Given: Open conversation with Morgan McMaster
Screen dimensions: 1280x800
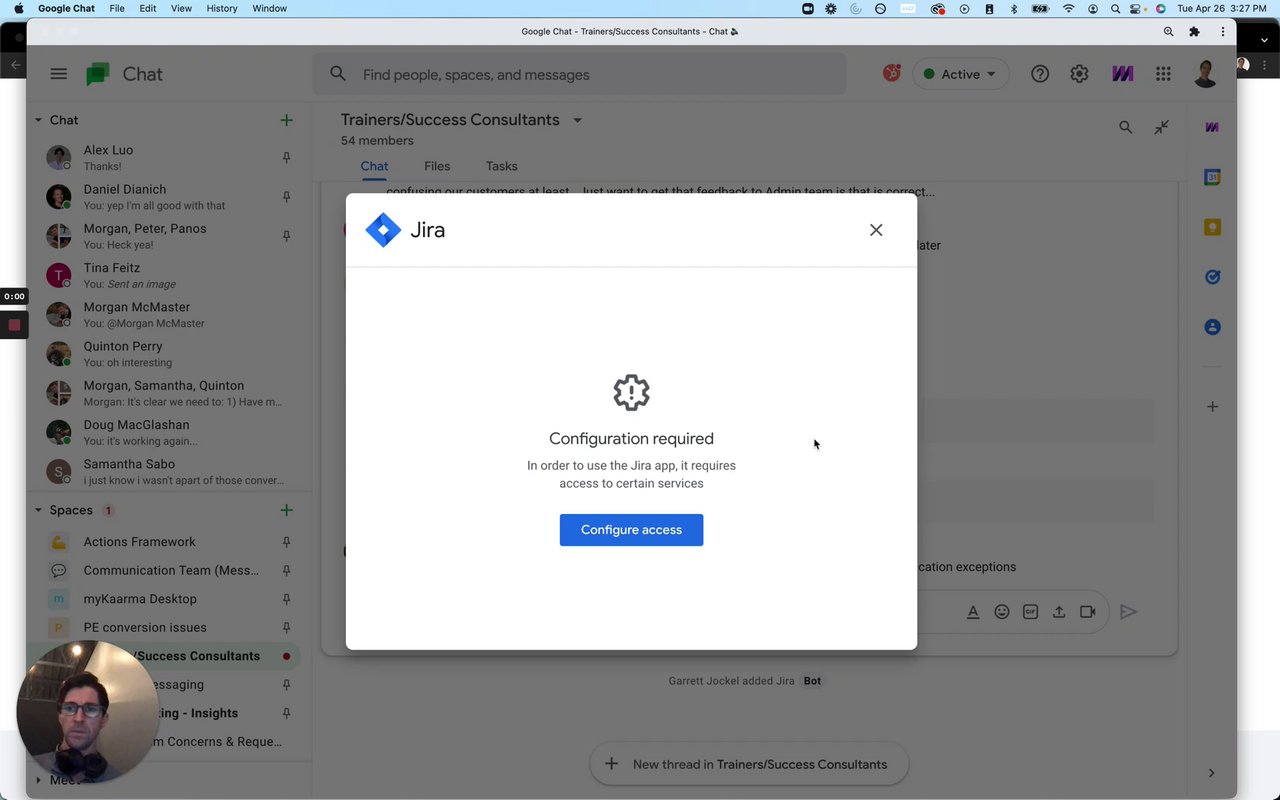Looking at the screenshot, I should 168,315.
